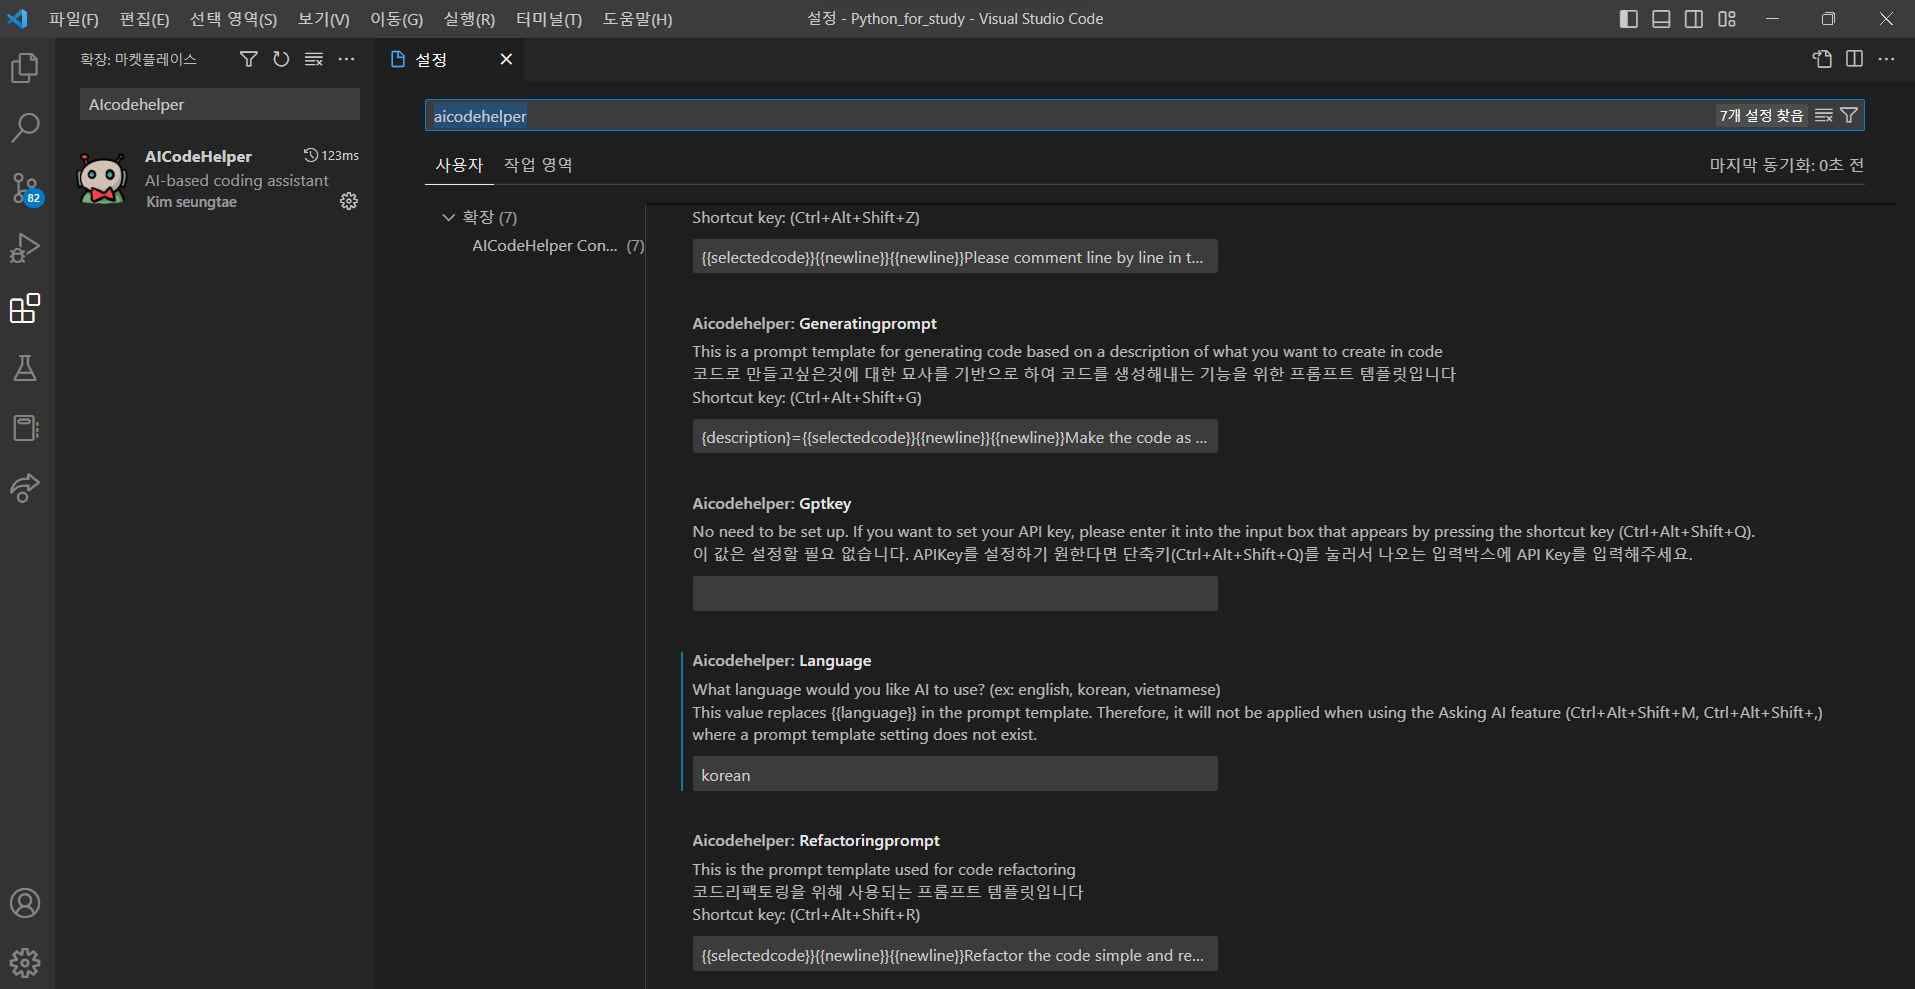Close the 설정 settings tab
1915x989 pixels.
click(506, 59)
